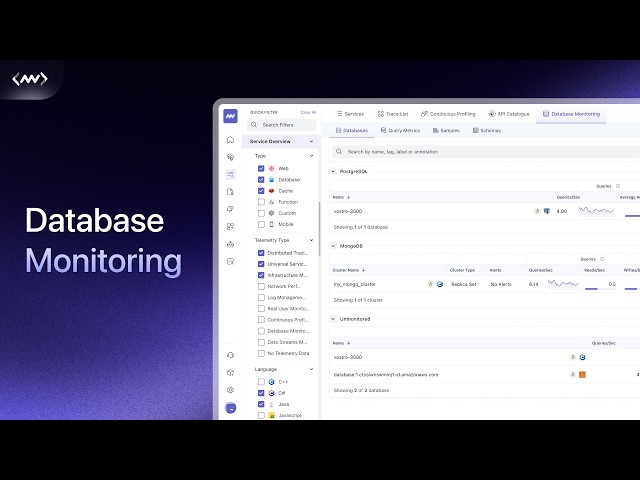Click the Custom type gear icon
This screenshot has width=640, height=480.
pos(271,213)
